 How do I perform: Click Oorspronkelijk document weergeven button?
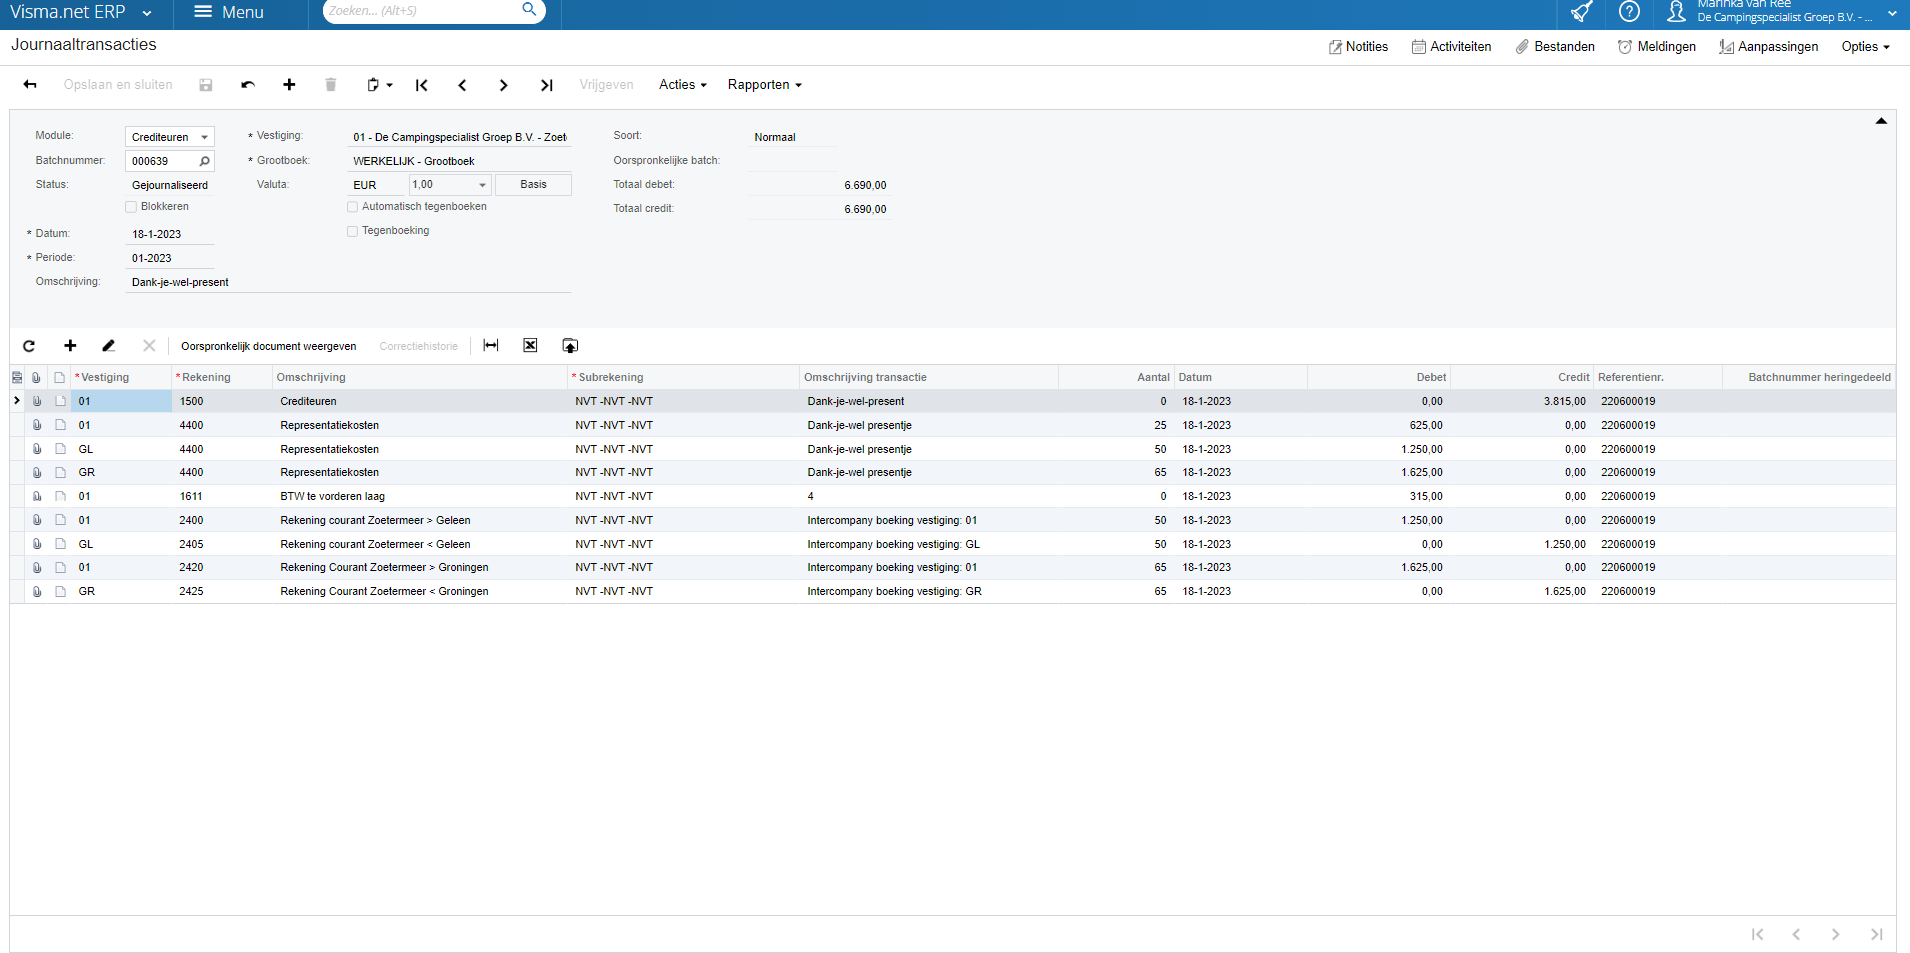point(268,346)
